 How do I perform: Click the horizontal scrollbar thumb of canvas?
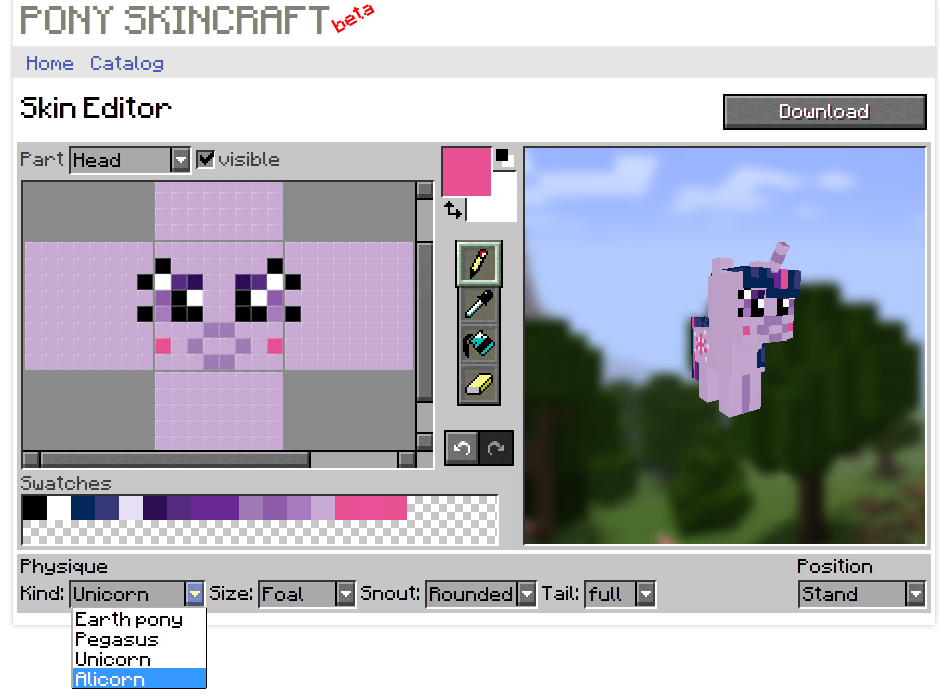coord(175,460)
